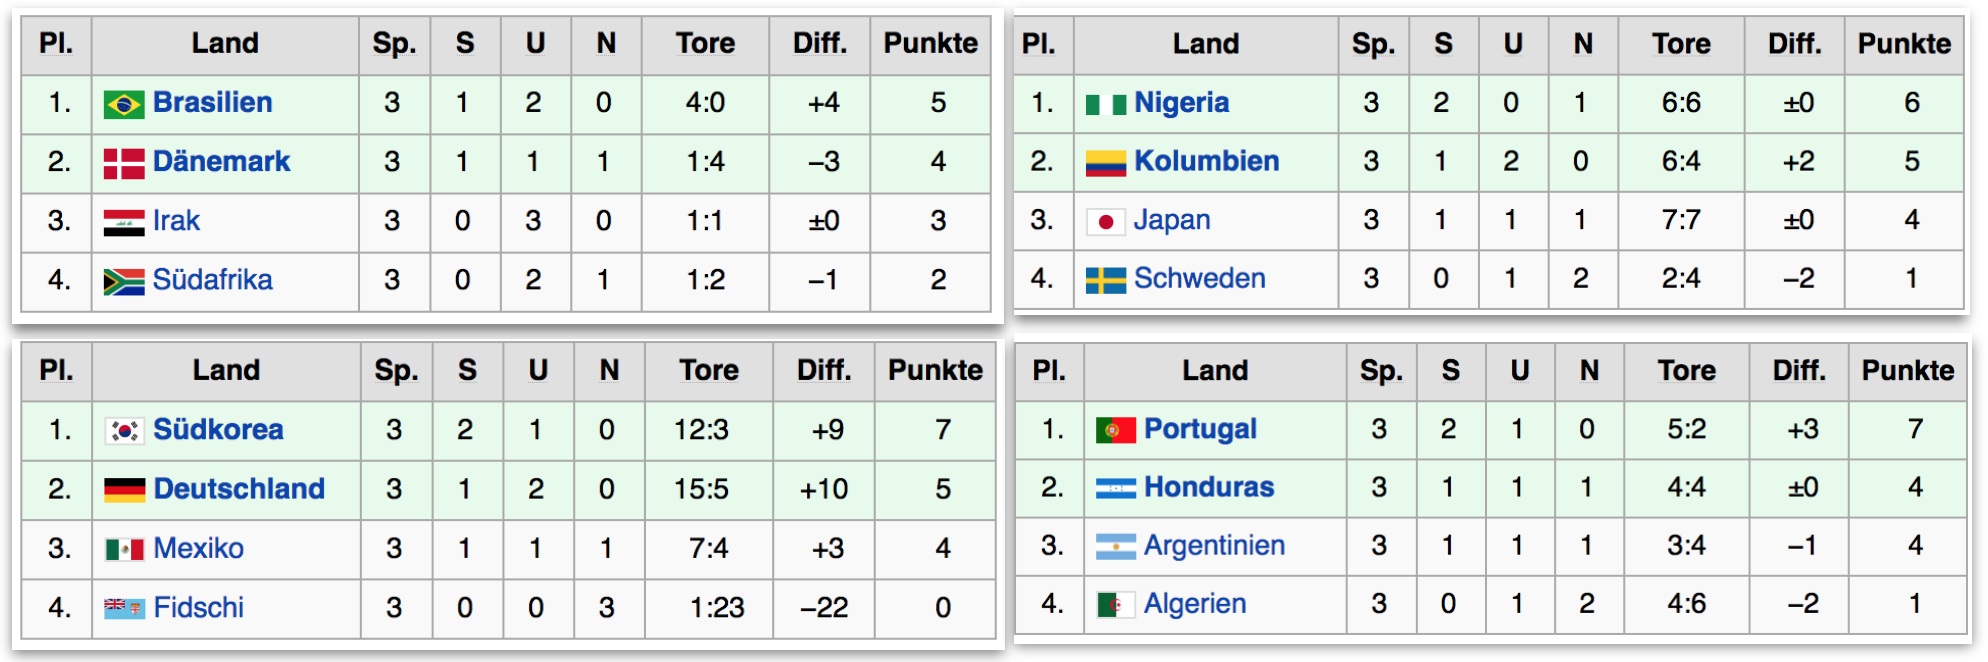1988x662 pixels.
Task: Click the Japan flag icon
Action: [1106, 221]
